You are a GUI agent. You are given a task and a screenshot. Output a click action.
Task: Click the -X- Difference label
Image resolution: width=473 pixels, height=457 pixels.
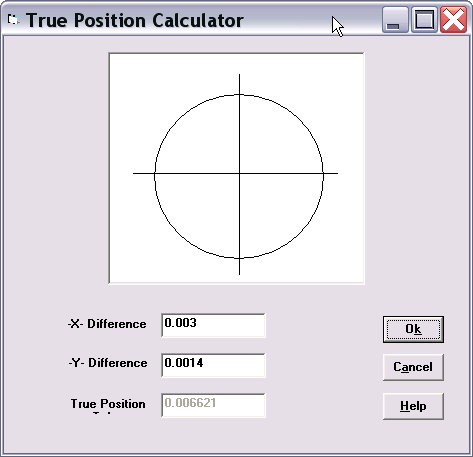107,324
